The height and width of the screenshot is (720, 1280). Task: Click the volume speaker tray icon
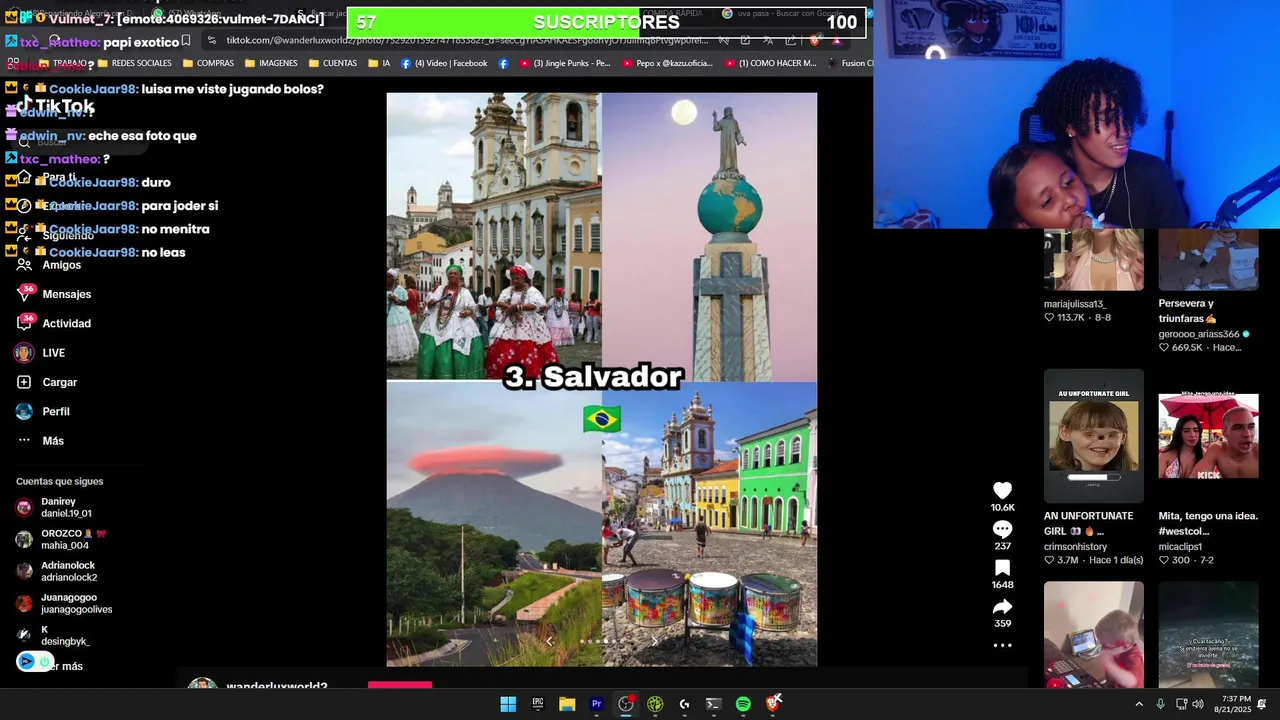pyautogui.click(x=1199, y=704)
